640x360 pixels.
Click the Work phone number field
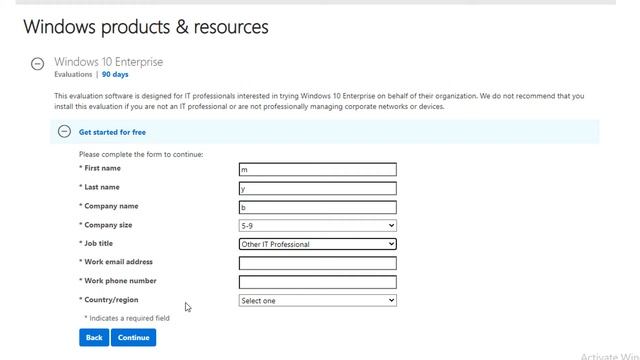pos(318,282)
